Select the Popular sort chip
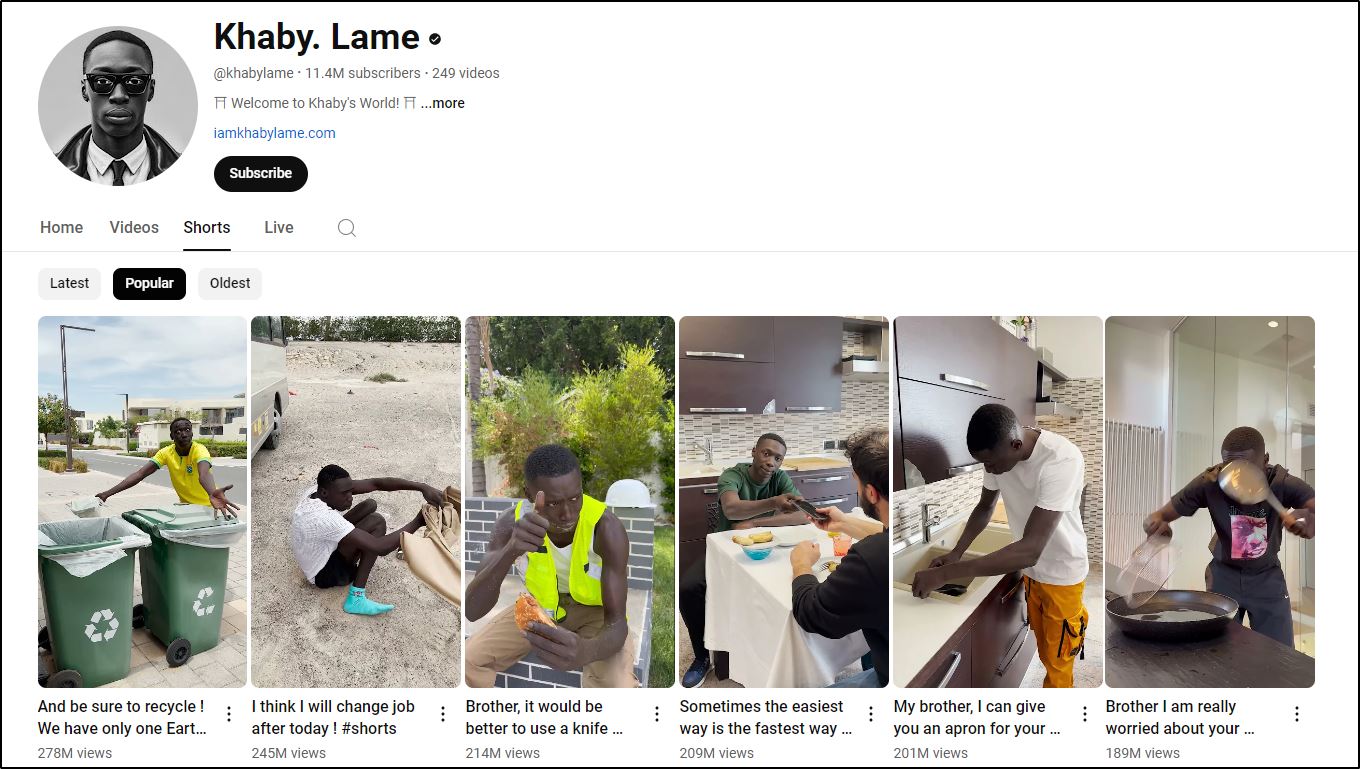Image resolution: width=1360 pixels, height=769 pixels. [150, 283]
